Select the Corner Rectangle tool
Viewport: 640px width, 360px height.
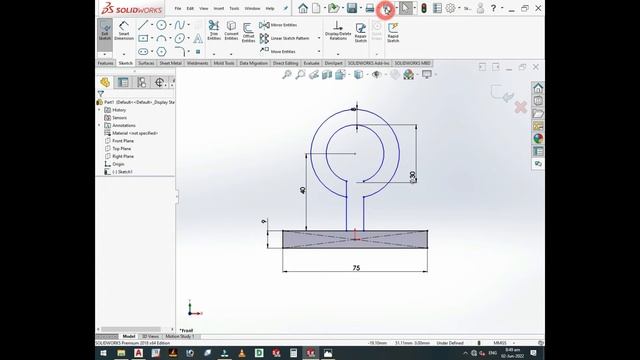(x=143, y=38)
